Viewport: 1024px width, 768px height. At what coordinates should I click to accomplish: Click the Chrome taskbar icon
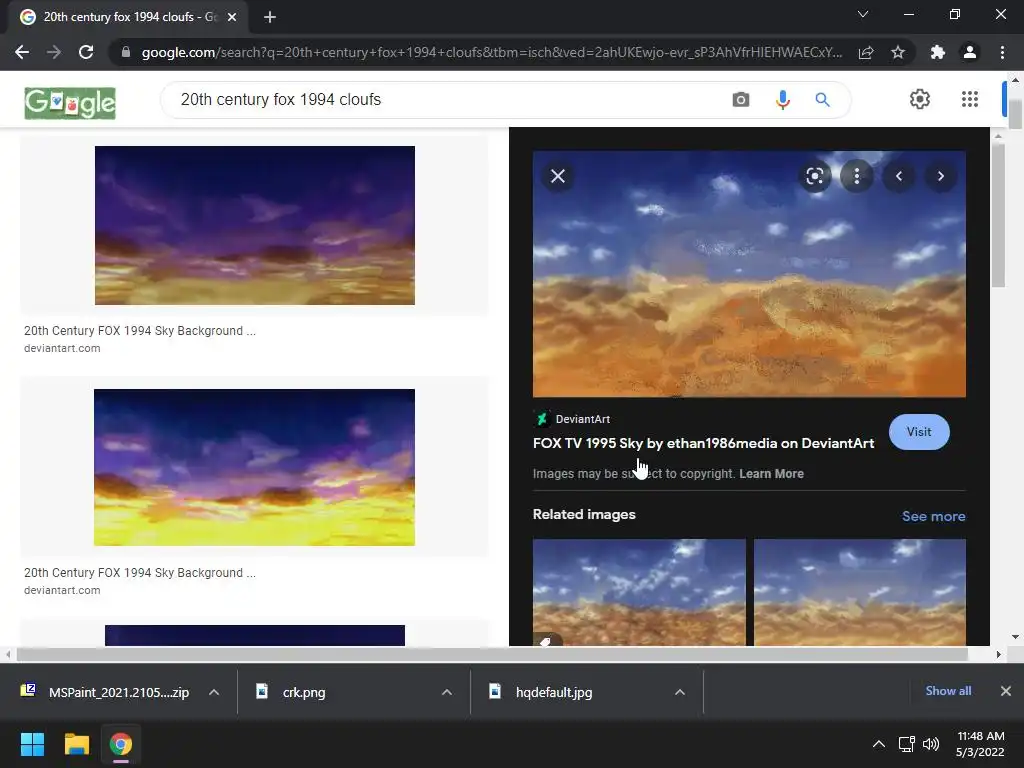(x=121, y=744)
